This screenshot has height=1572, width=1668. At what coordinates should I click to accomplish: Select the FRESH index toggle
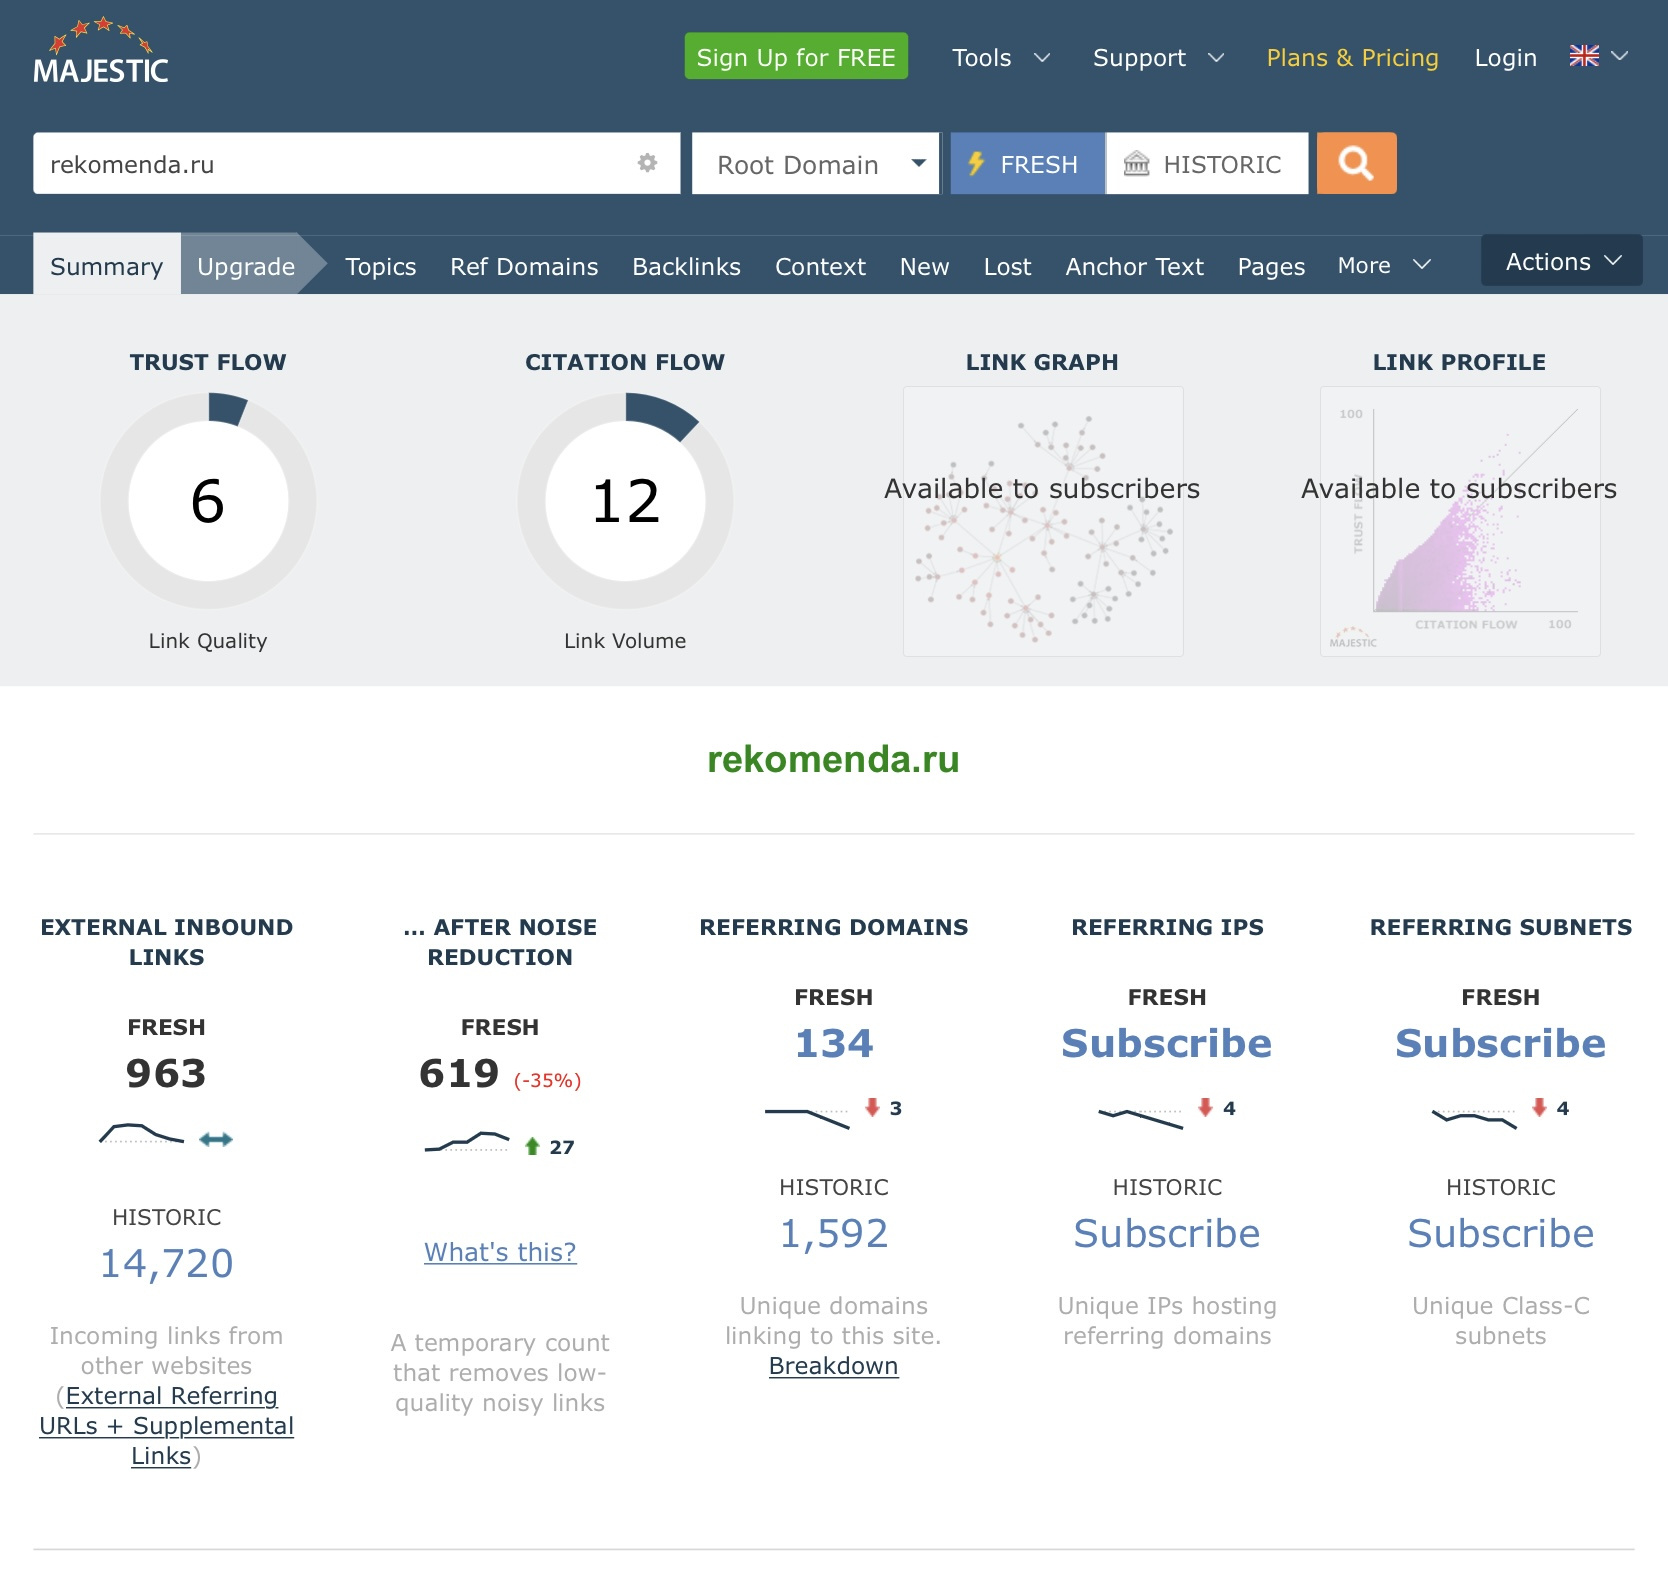point(1028,163)
